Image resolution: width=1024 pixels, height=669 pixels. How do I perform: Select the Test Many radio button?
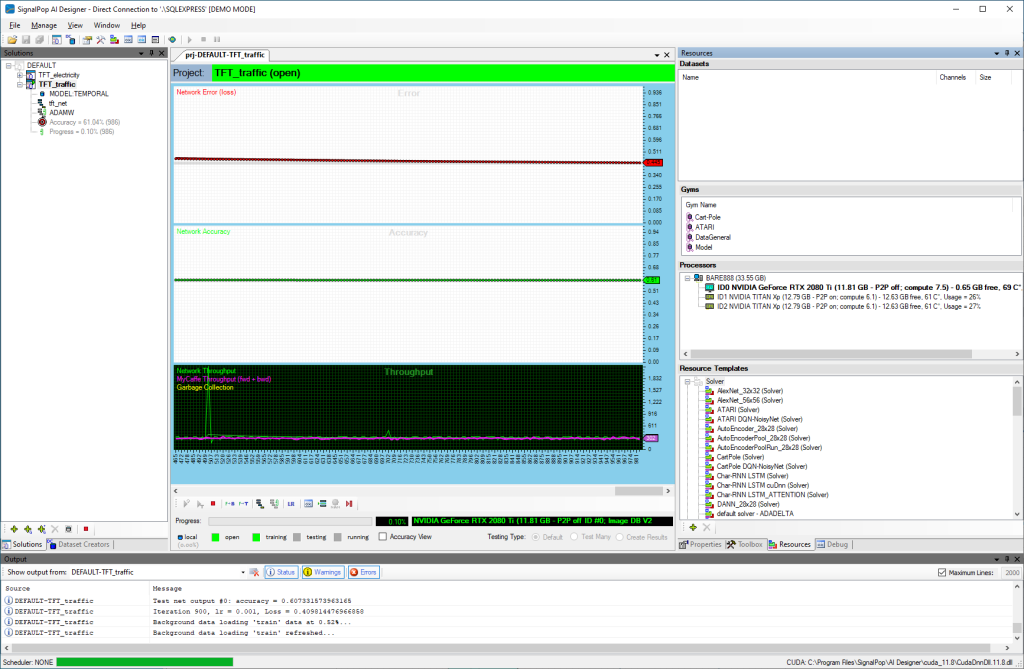coord(574,537)
